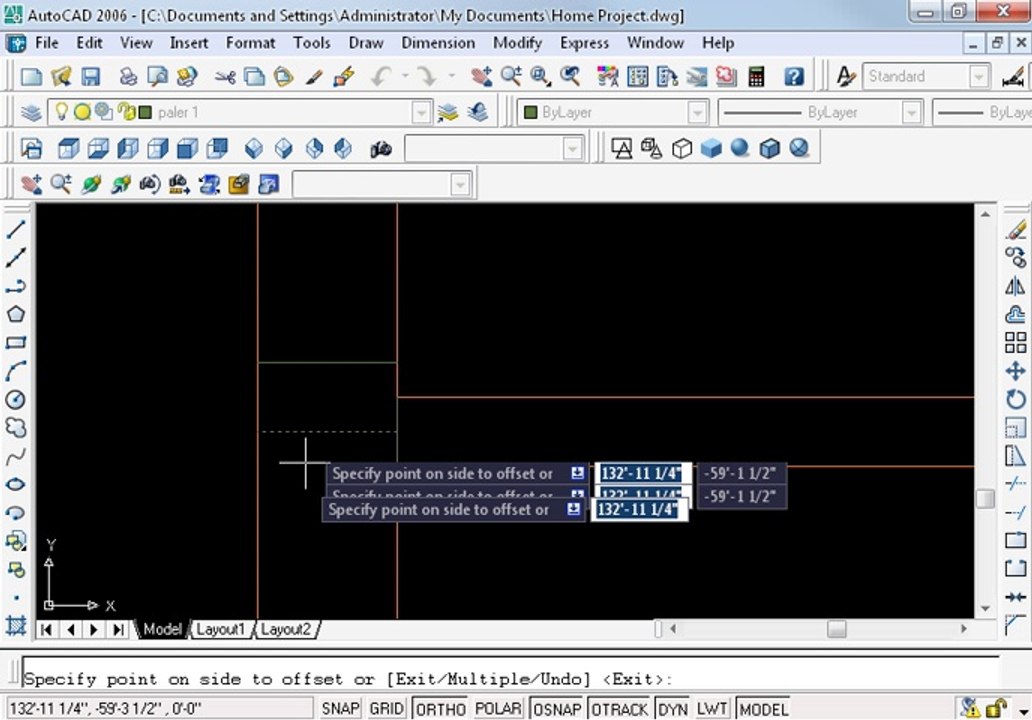Switch to the Layout2 tab
1032x720 pixels.
286,629
